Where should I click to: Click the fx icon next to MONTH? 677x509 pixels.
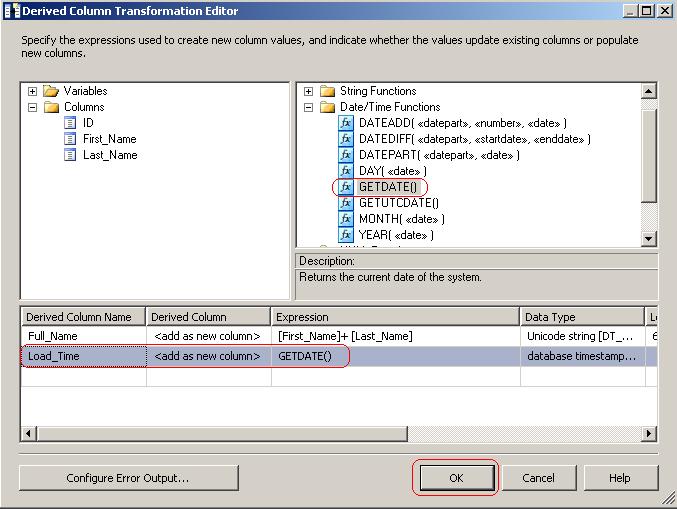[345, 219]
